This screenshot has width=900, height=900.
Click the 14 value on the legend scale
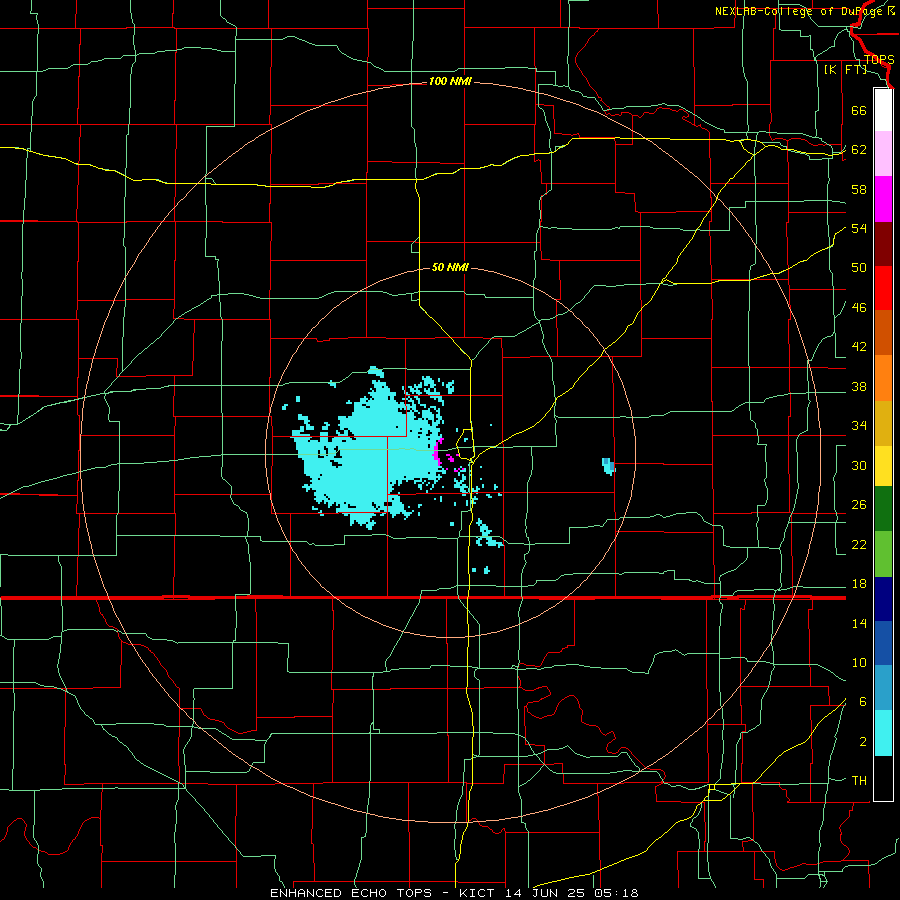(x=859, y=623)
